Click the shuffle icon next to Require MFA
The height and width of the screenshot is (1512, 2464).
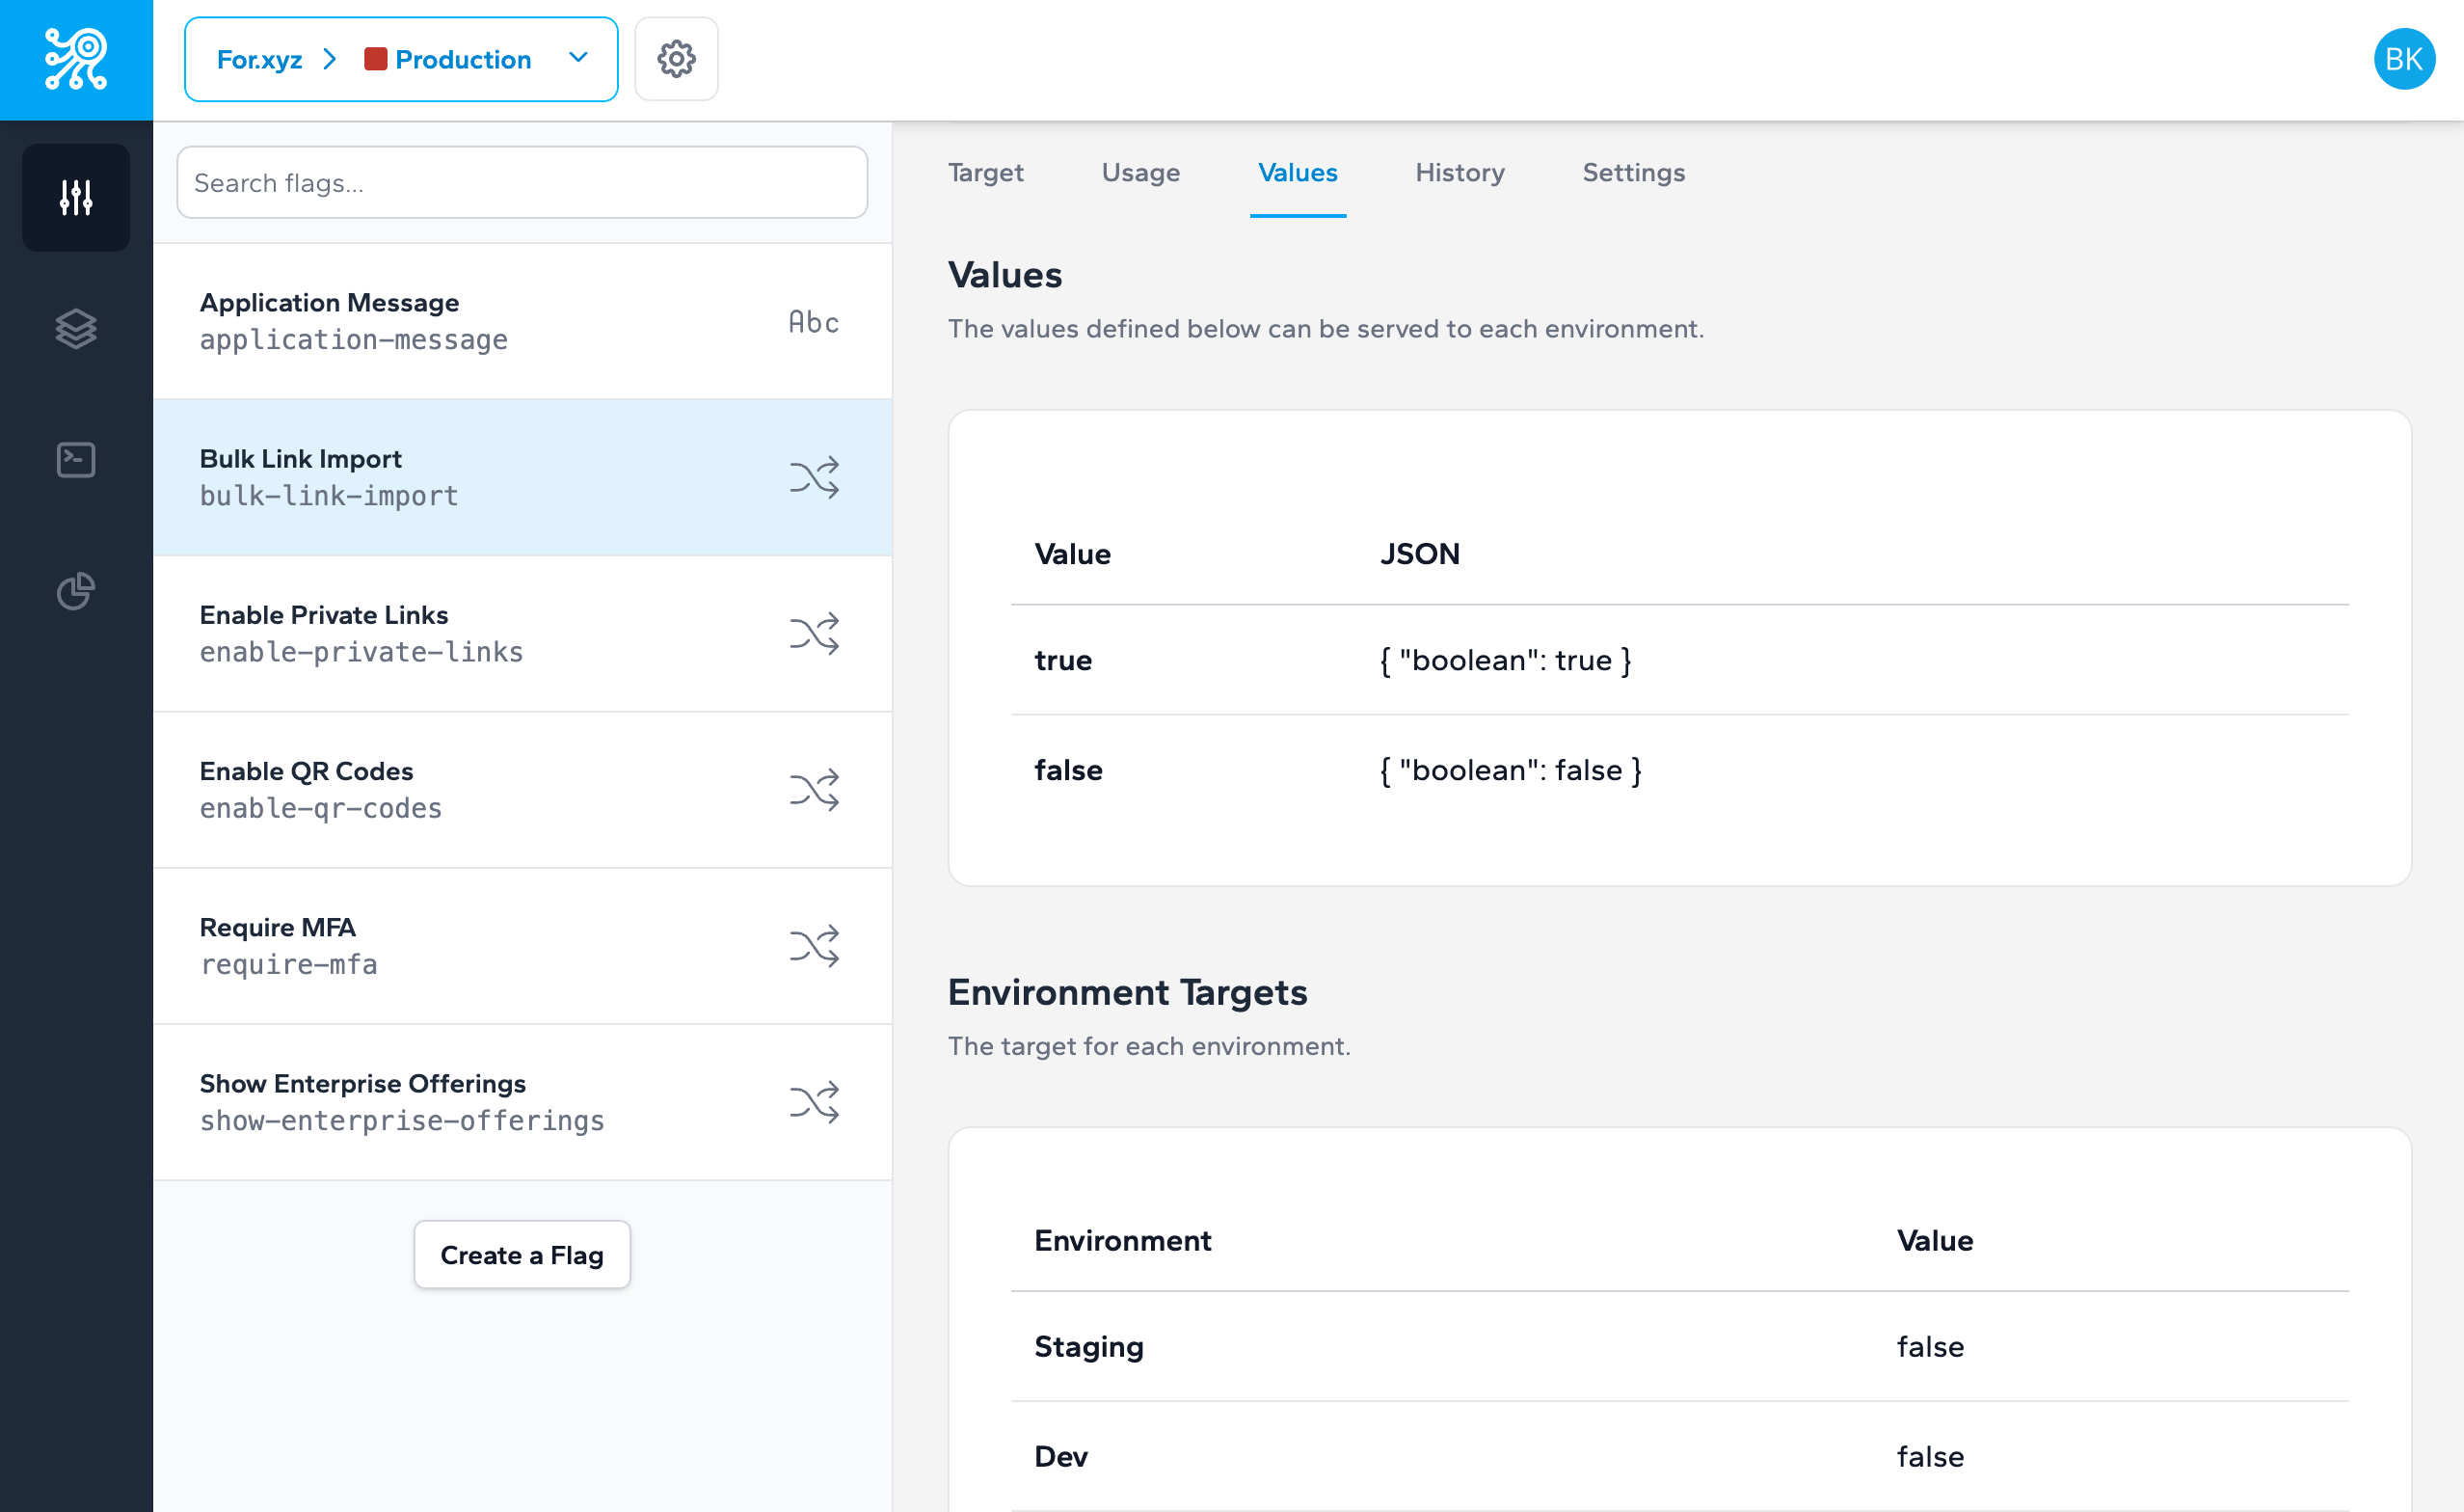[815, 945]
